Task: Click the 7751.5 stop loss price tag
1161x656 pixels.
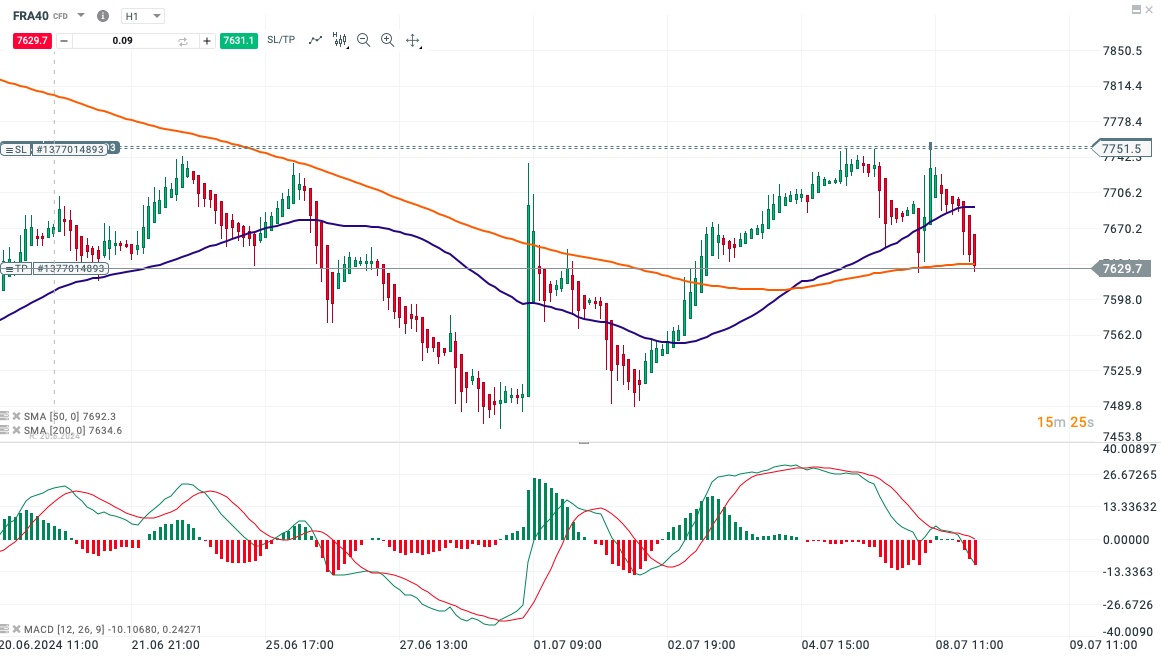Action: 1122,149
